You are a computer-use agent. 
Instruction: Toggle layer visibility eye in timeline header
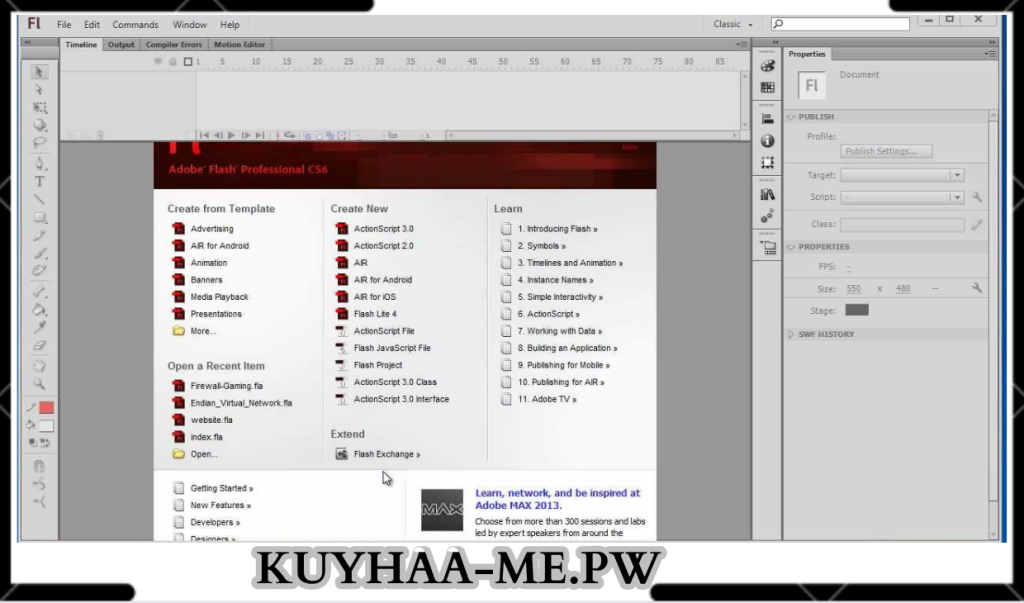coord(157,61)
